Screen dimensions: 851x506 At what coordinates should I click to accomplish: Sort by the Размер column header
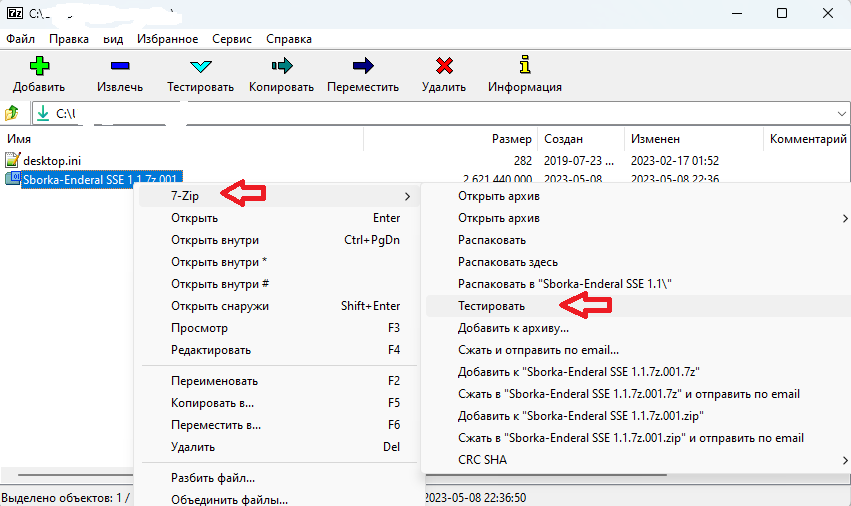click(x=511, y=139)
